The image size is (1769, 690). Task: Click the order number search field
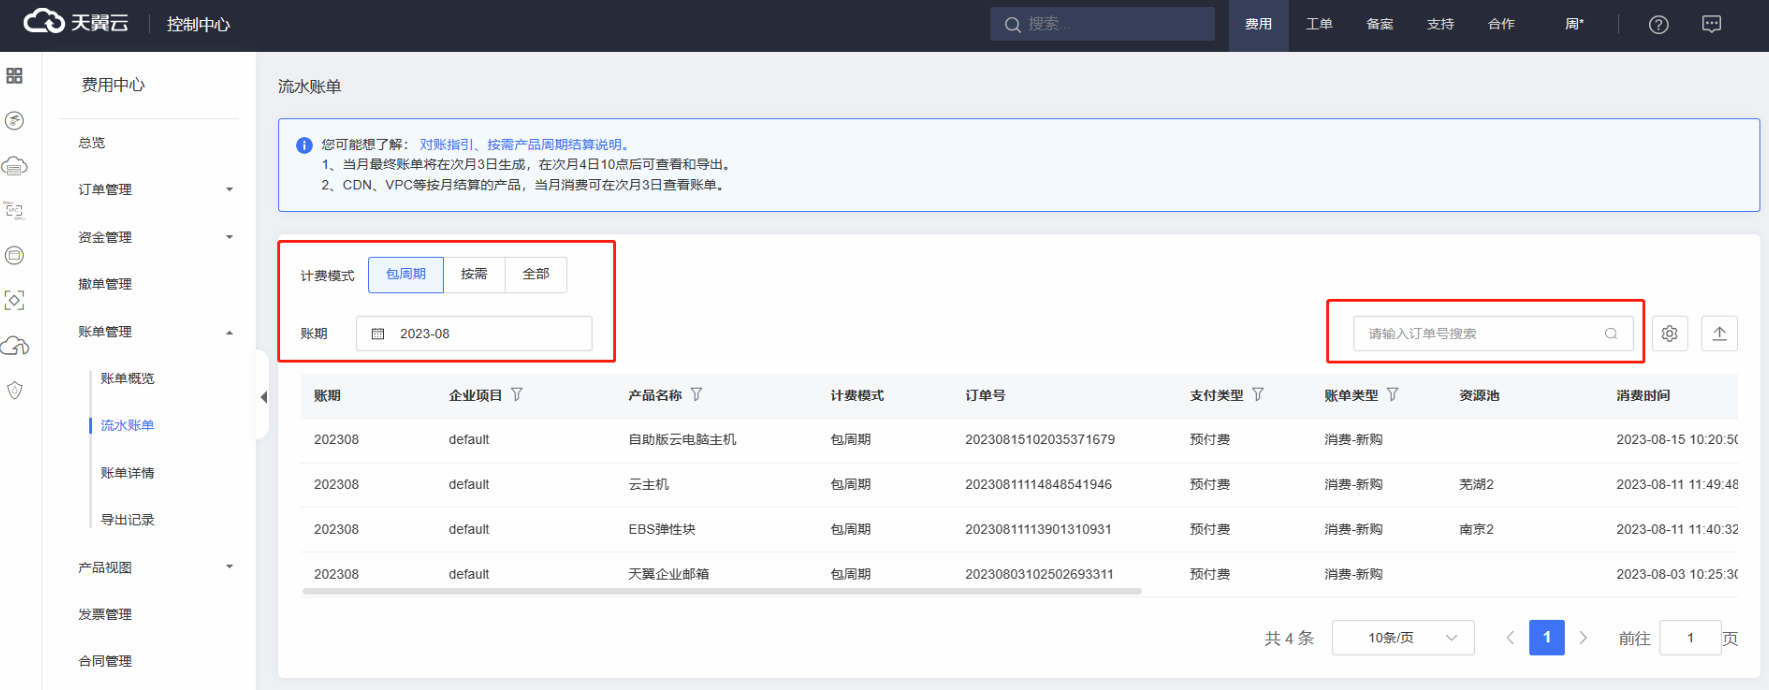[x=1480, y=334]
